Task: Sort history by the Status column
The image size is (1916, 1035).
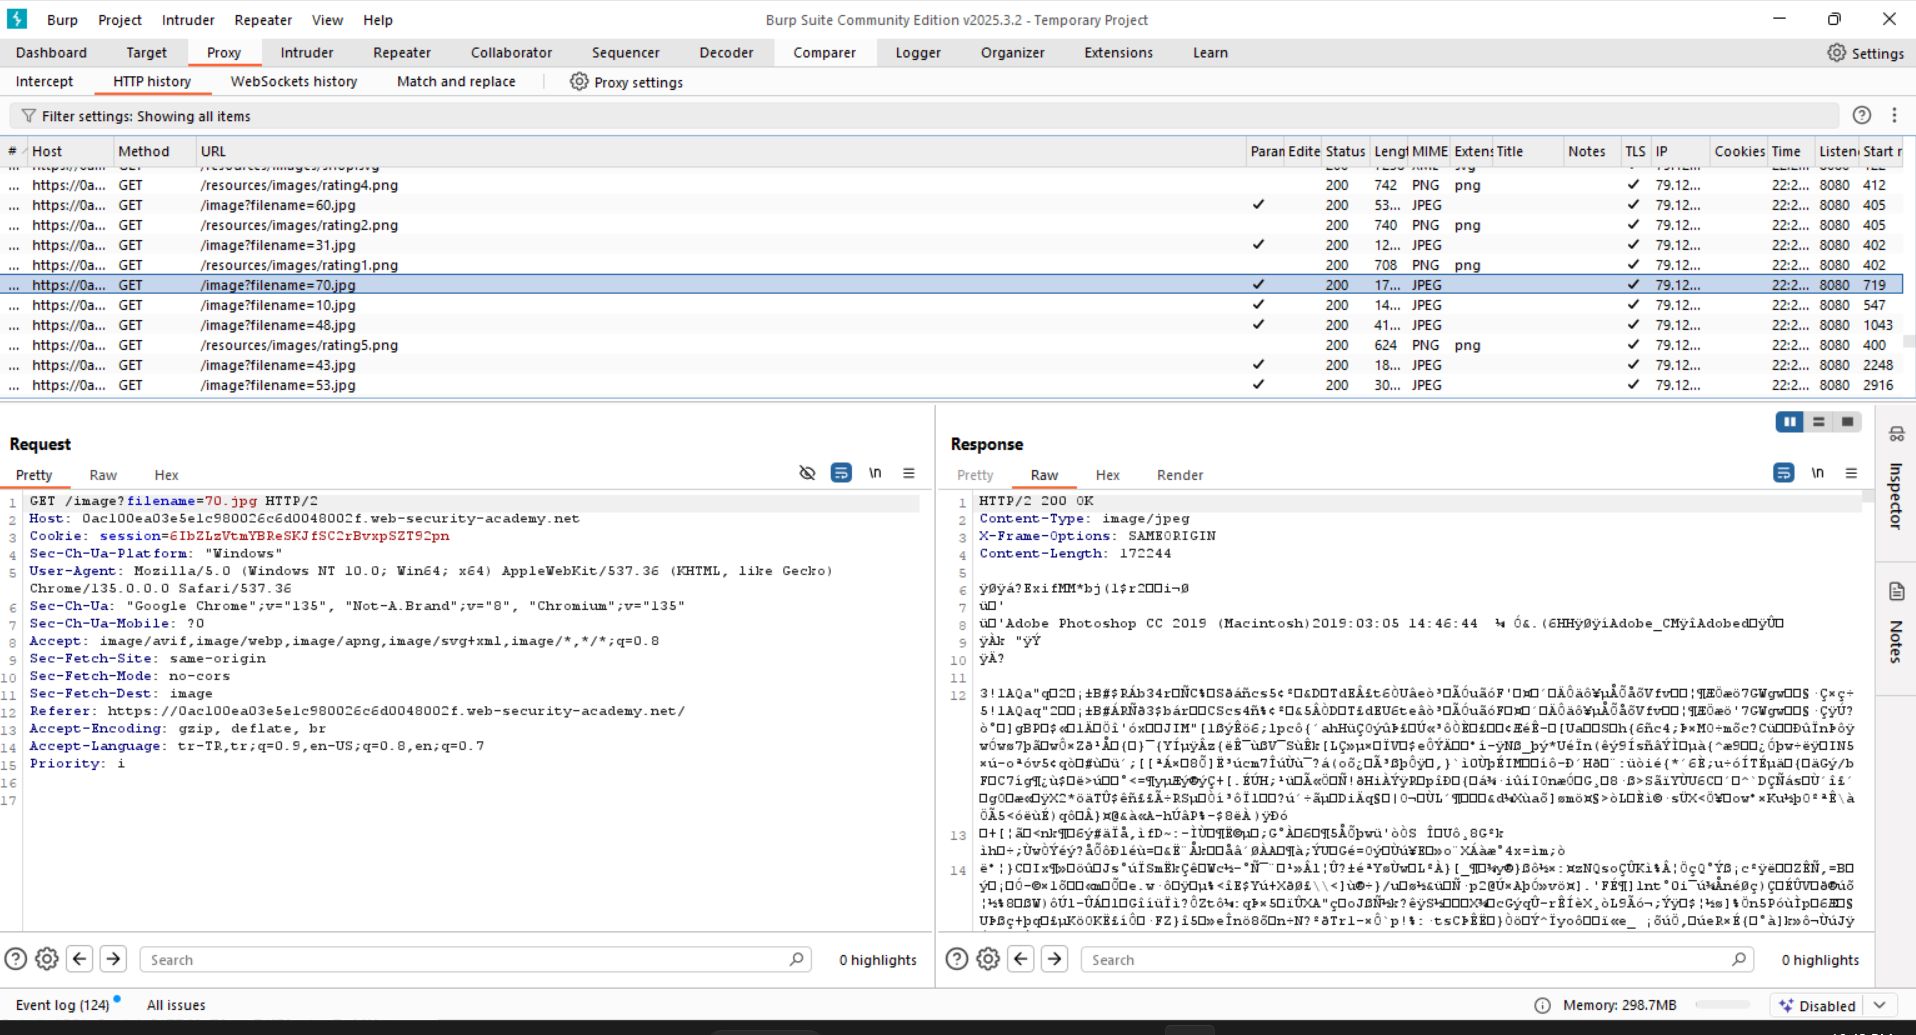Action: coord(1345,151)
